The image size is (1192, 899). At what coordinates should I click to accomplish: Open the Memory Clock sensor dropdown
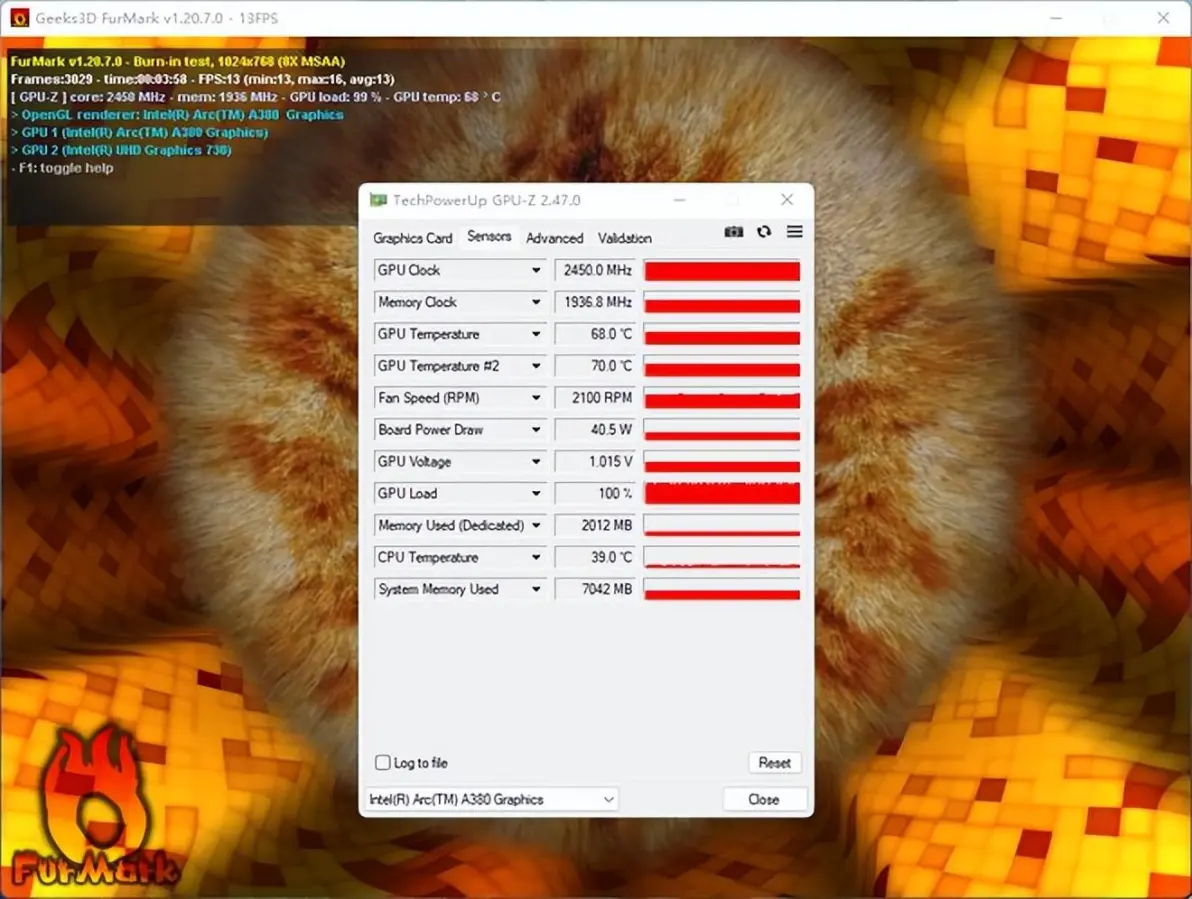click(536, 302)
